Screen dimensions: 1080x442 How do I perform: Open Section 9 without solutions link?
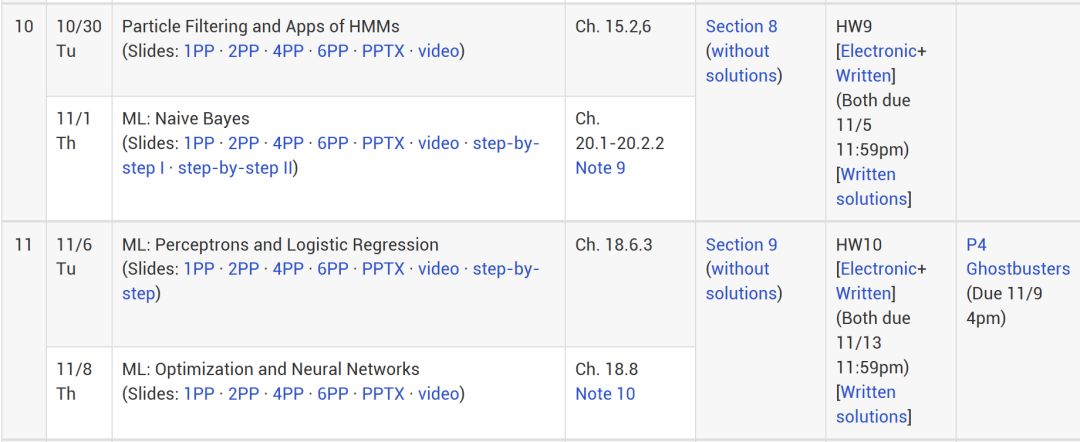coord(740,281)
